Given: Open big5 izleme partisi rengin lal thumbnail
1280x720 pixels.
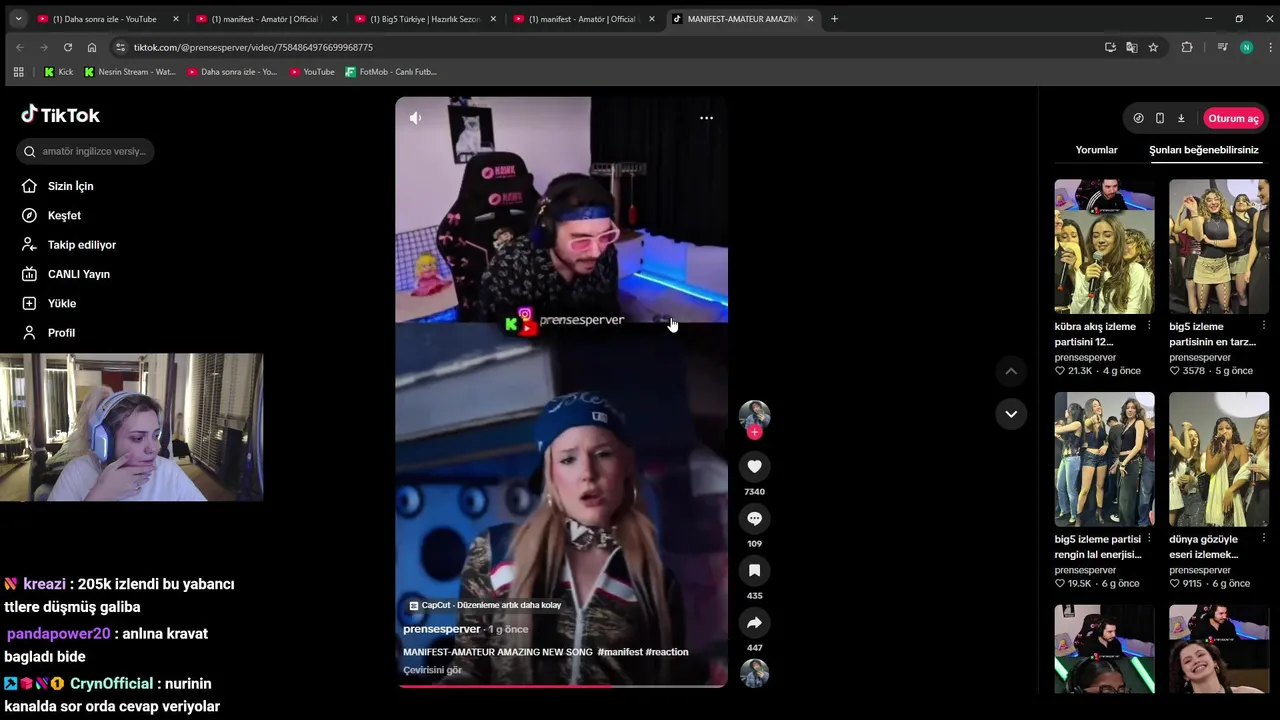Looking at the screenshot, I should coord(1104,459).
